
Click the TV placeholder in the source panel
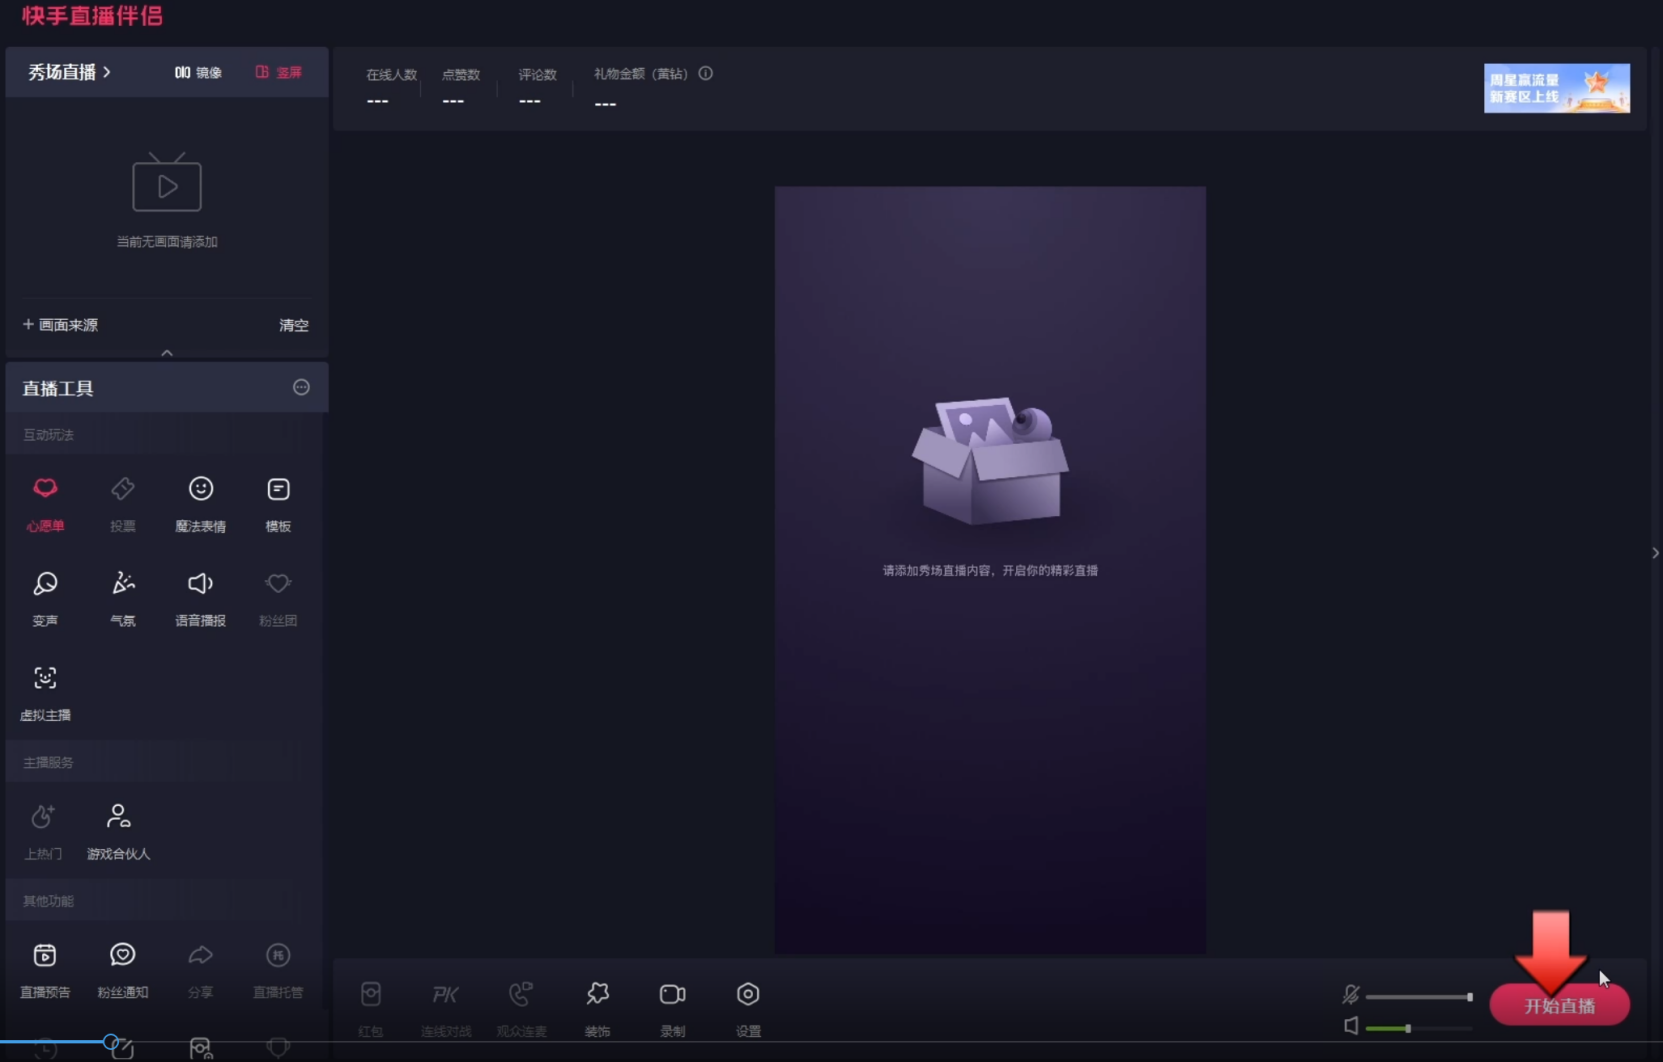click(x=167, y=182)
